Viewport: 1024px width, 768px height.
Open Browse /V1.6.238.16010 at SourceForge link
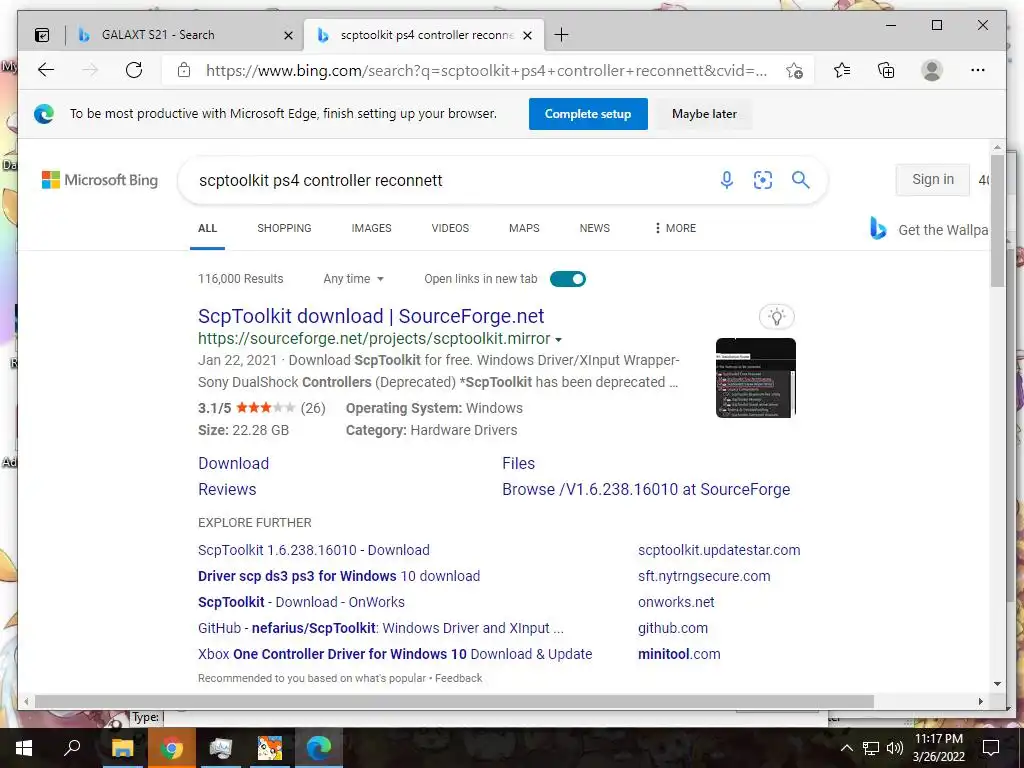pyautogui.click(x=646, y=489)
